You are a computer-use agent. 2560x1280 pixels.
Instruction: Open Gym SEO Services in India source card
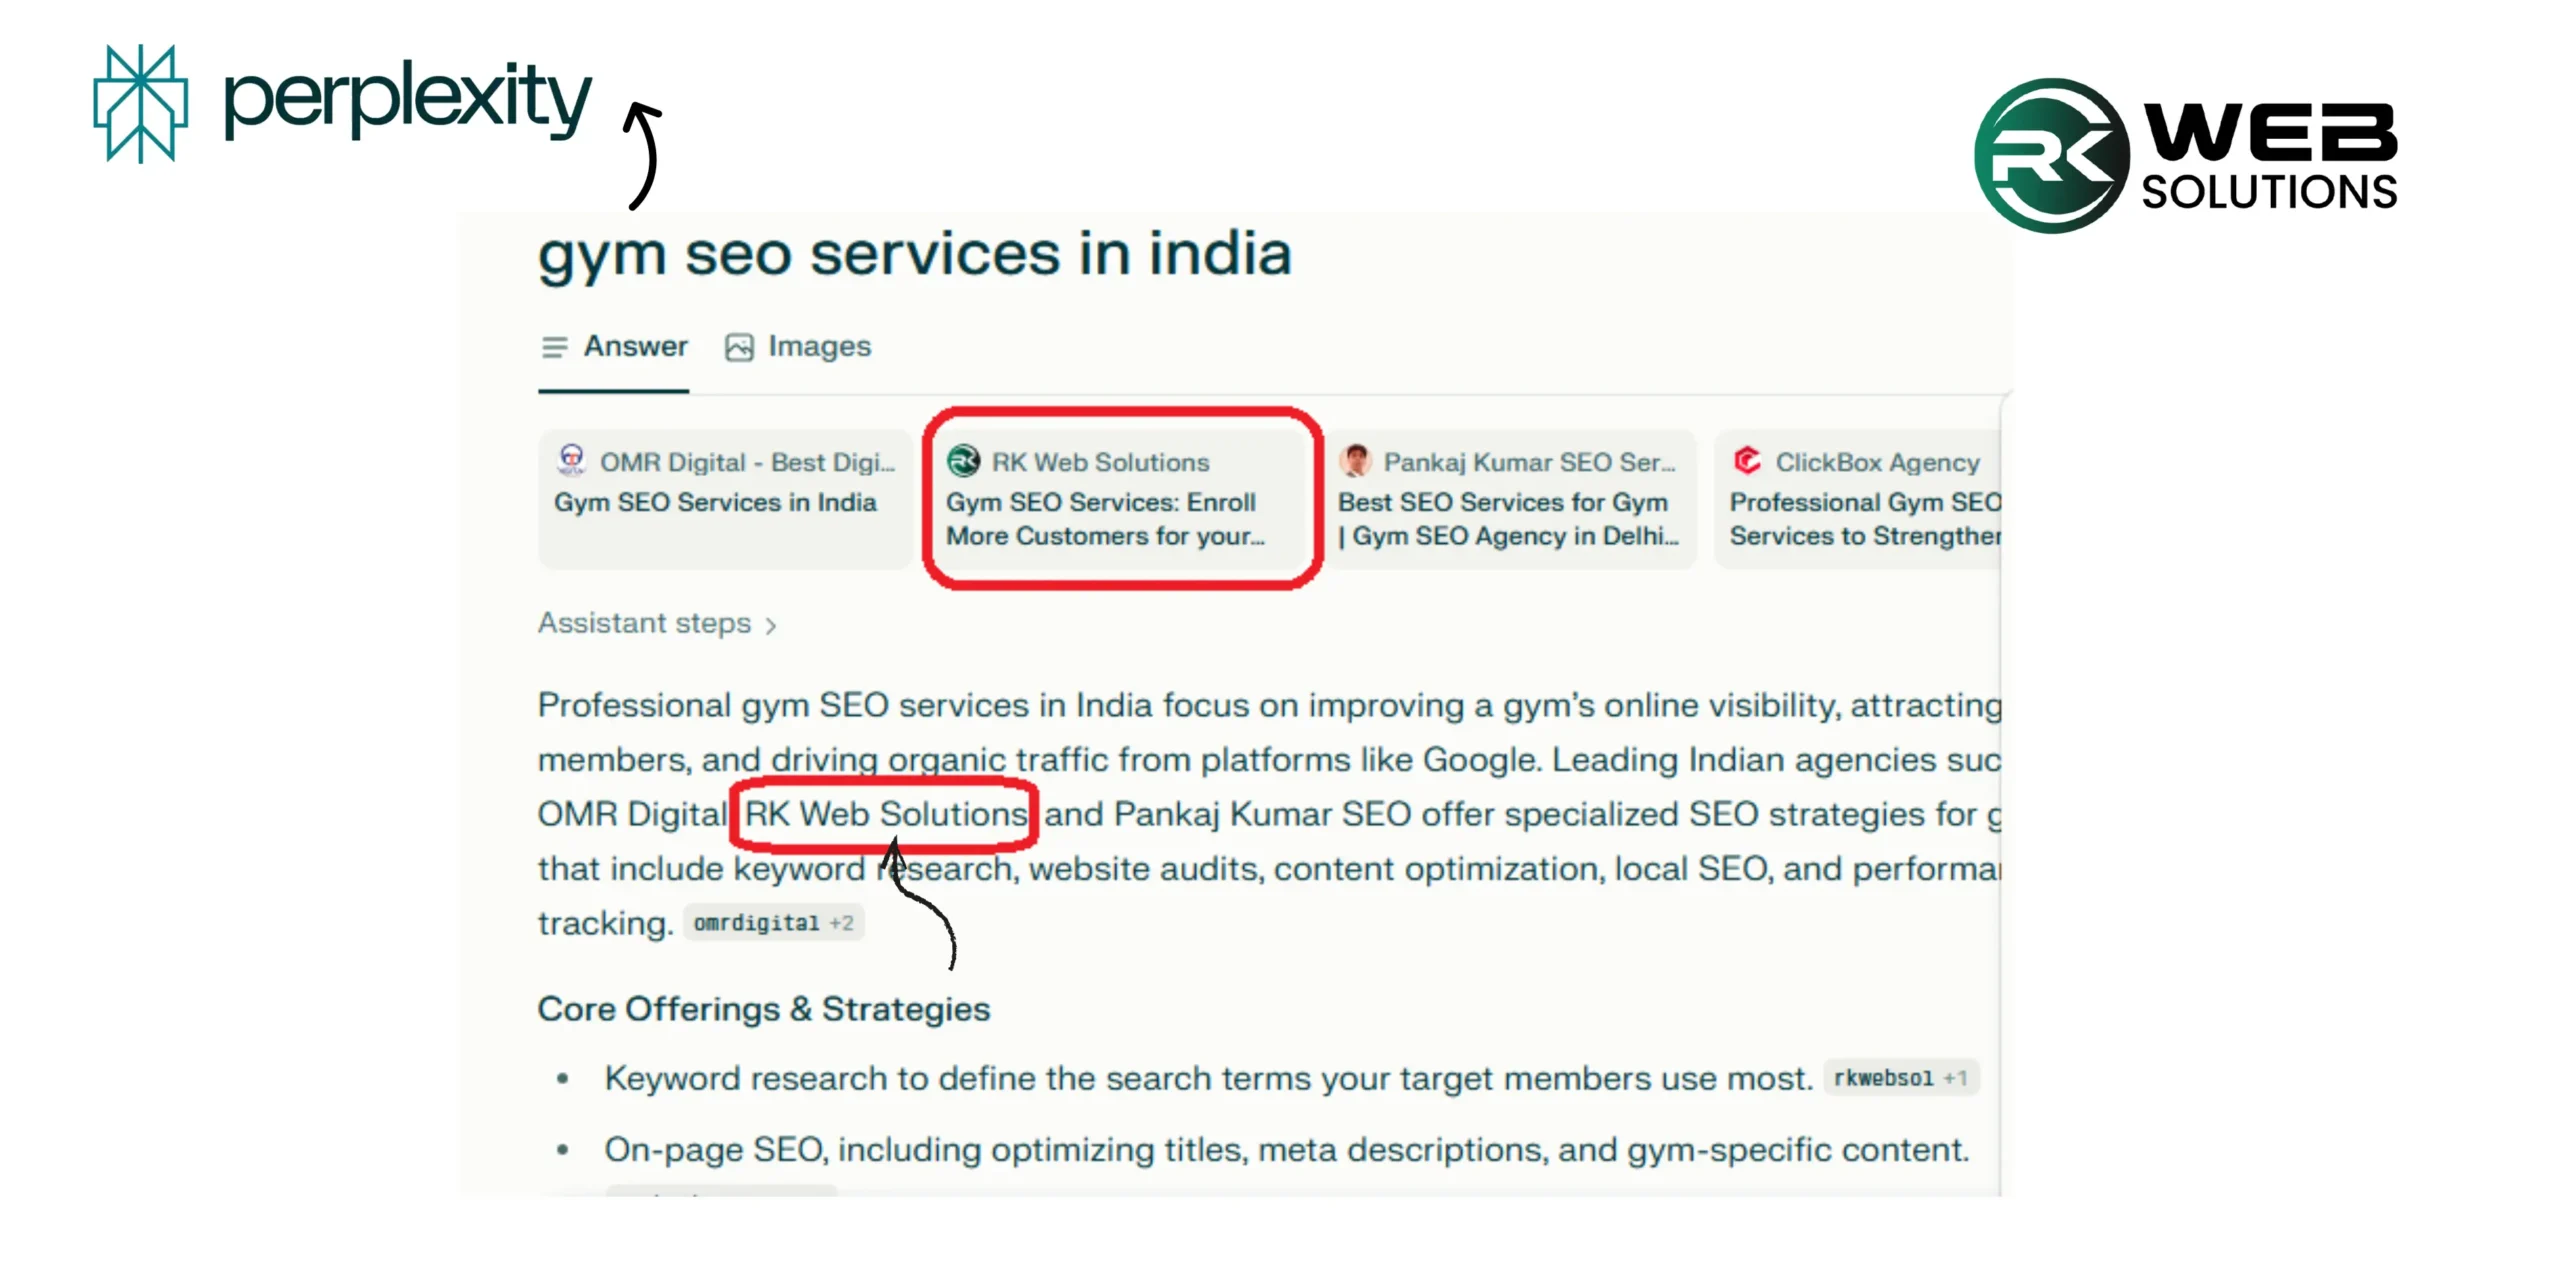[x=715, y=502]
